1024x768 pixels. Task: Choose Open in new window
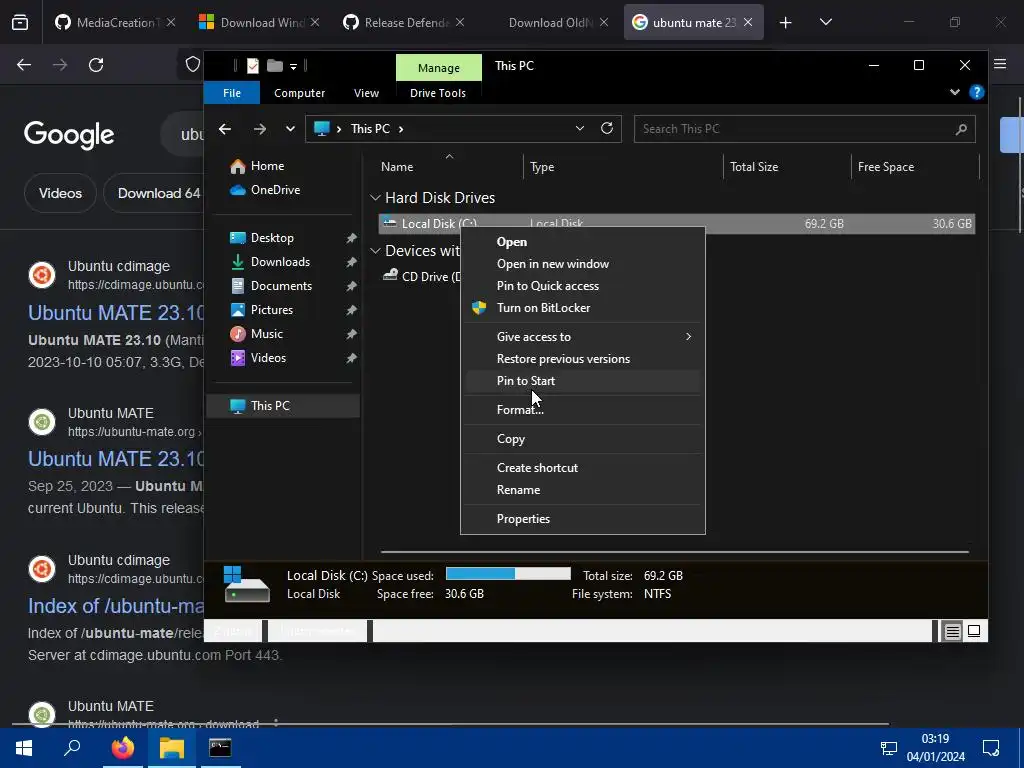coord(583,264)
